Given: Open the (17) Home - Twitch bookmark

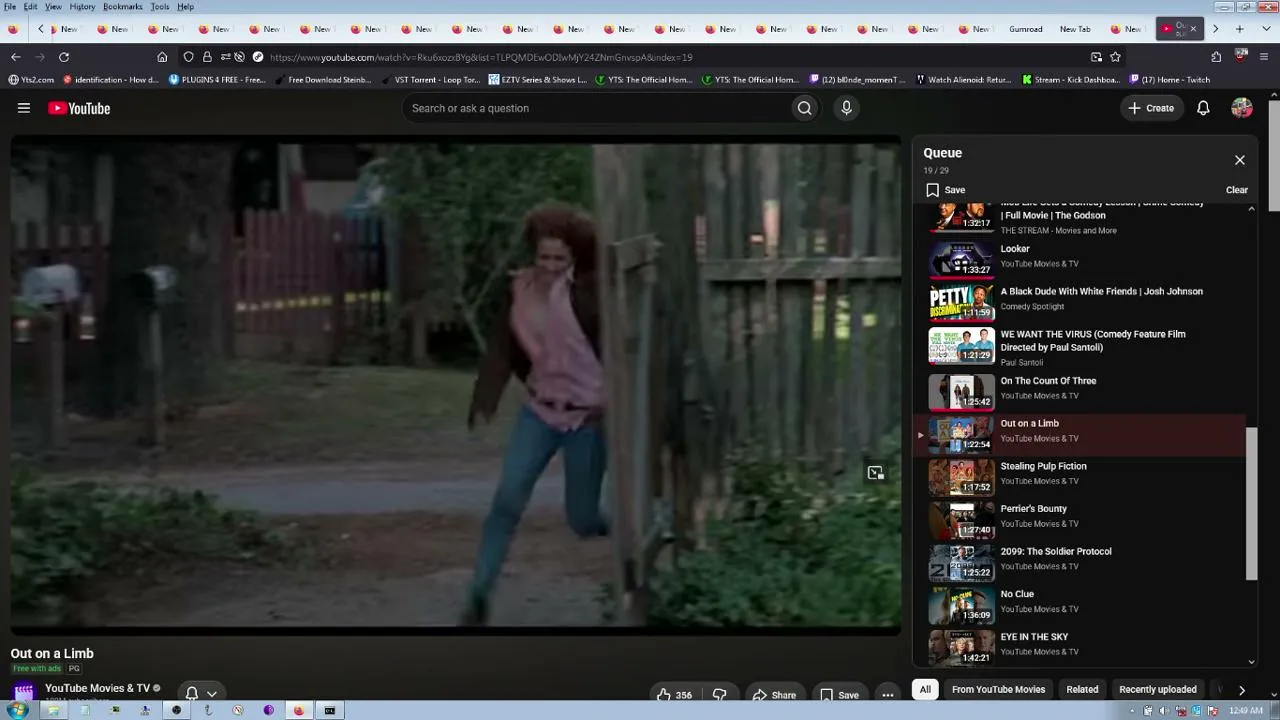Looking at the screenshot, I should (x=1169, y=80).
